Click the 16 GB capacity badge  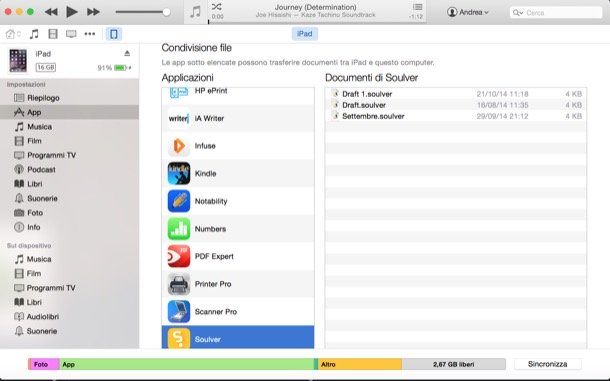point(46,67)
